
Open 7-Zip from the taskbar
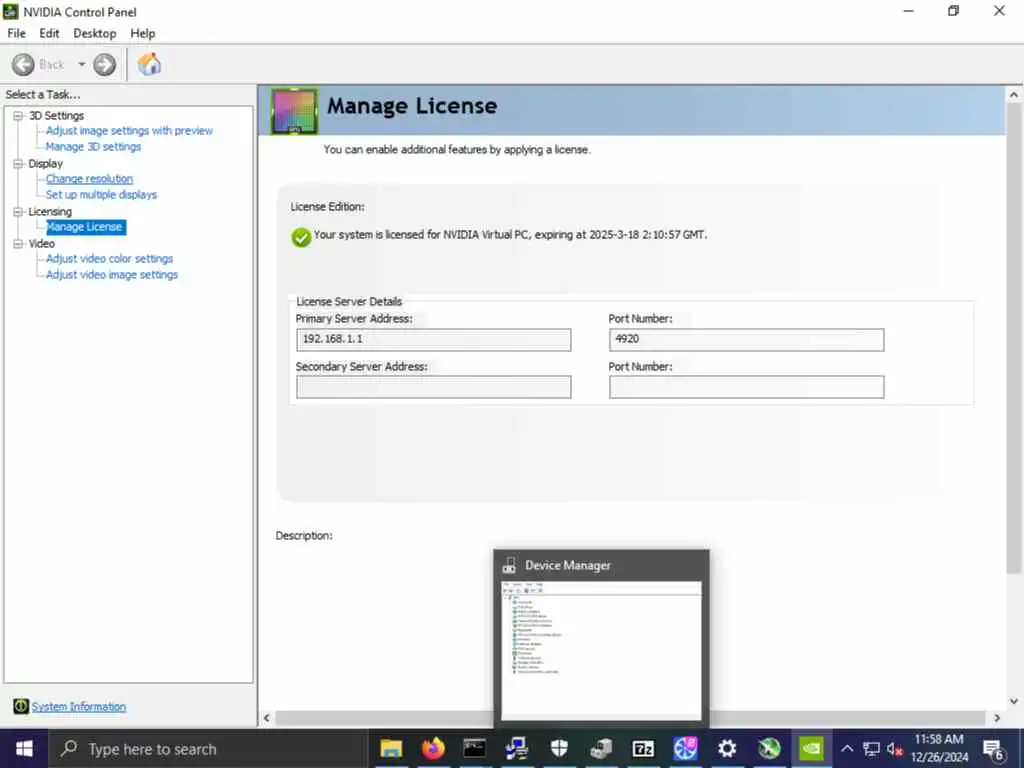click(x=643, y=748)
